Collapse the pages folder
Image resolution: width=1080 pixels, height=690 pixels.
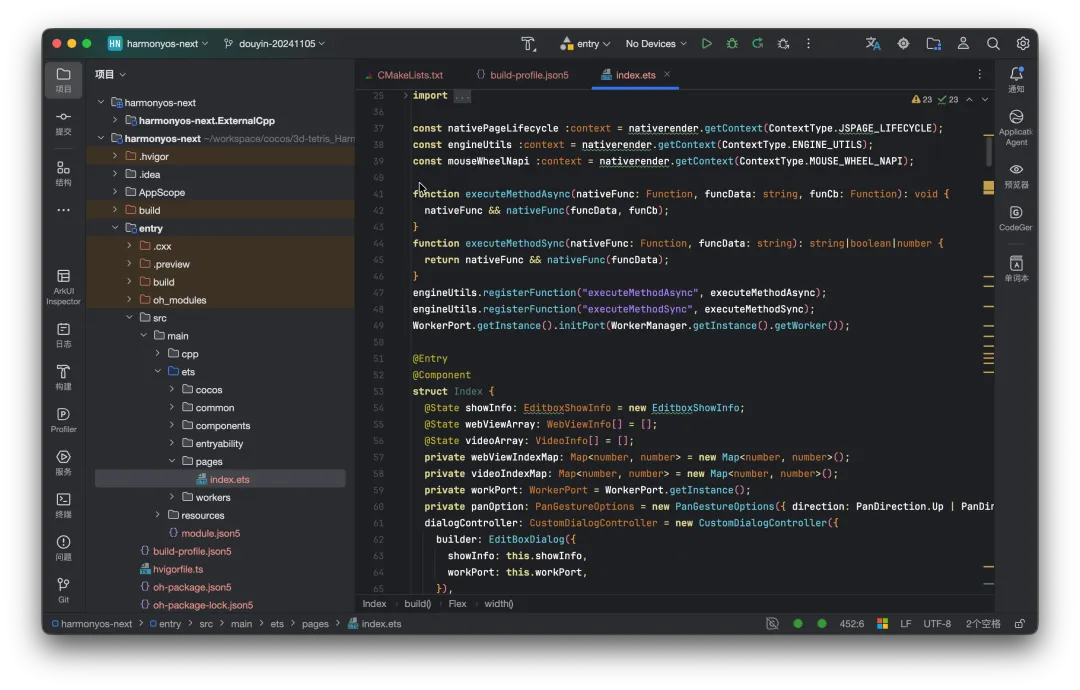[x=172, y=462]
